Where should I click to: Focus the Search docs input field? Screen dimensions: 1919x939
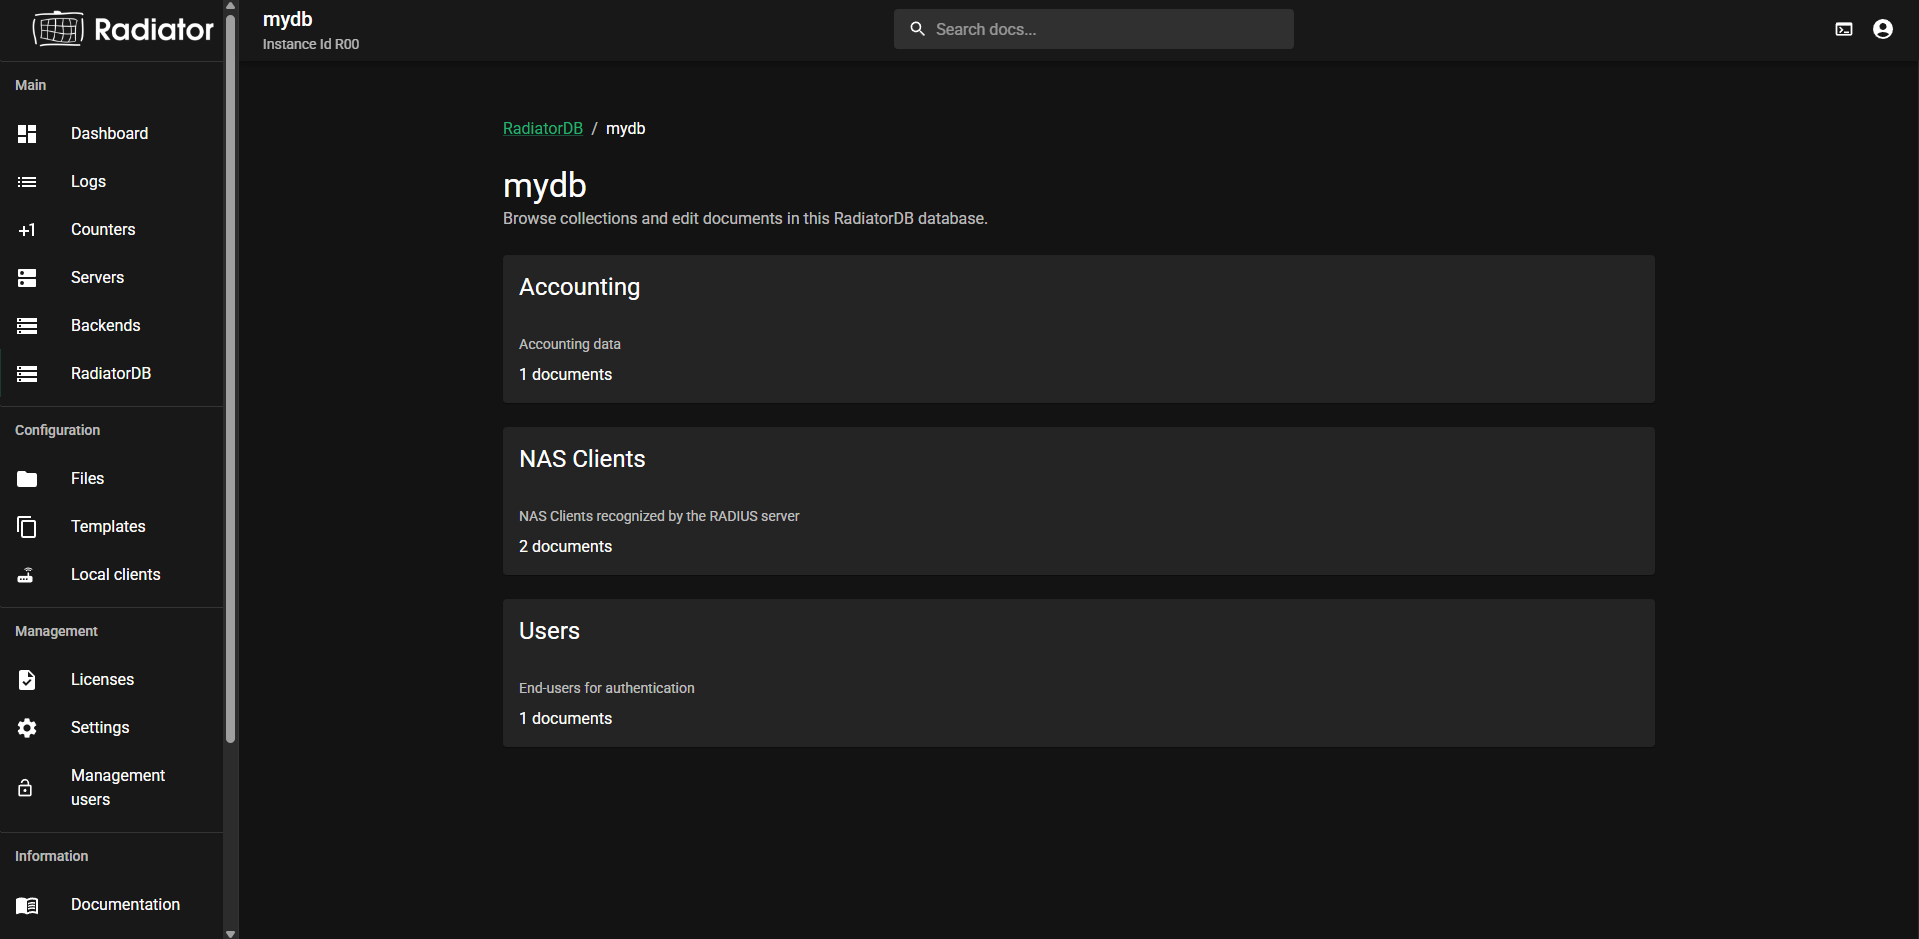pos(1093,29)
